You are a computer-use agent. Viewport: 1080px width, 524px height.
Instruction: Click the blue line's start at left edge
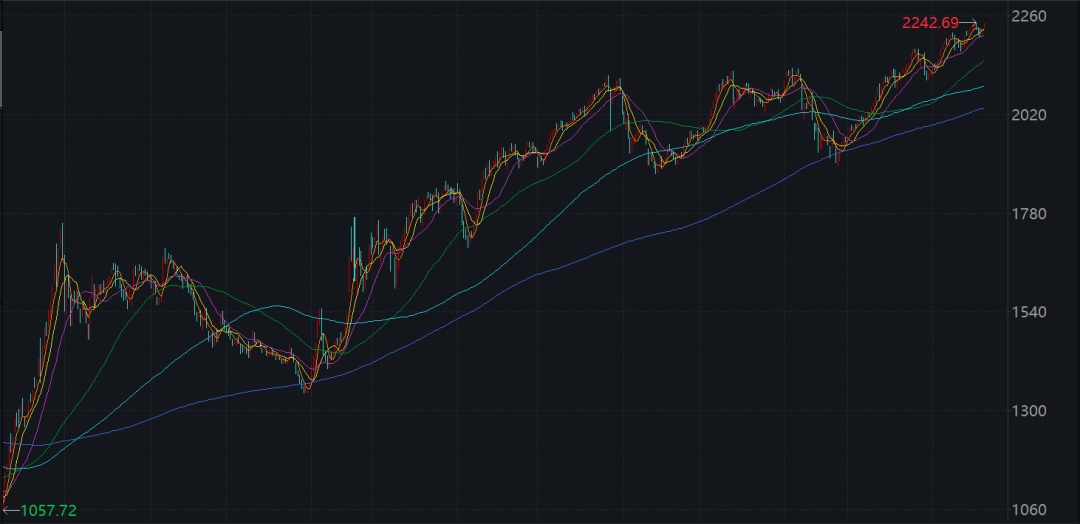click(x=6, y=442)
